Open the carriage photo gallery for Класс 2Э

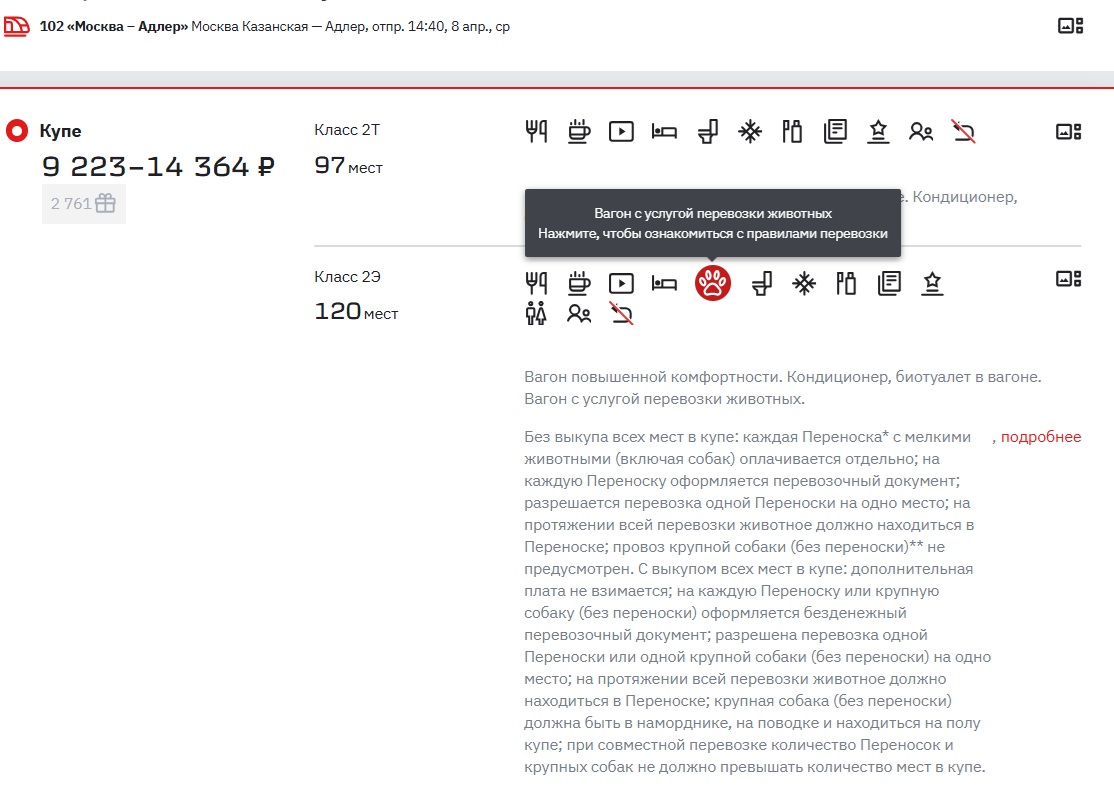[x=1069, y=279]
